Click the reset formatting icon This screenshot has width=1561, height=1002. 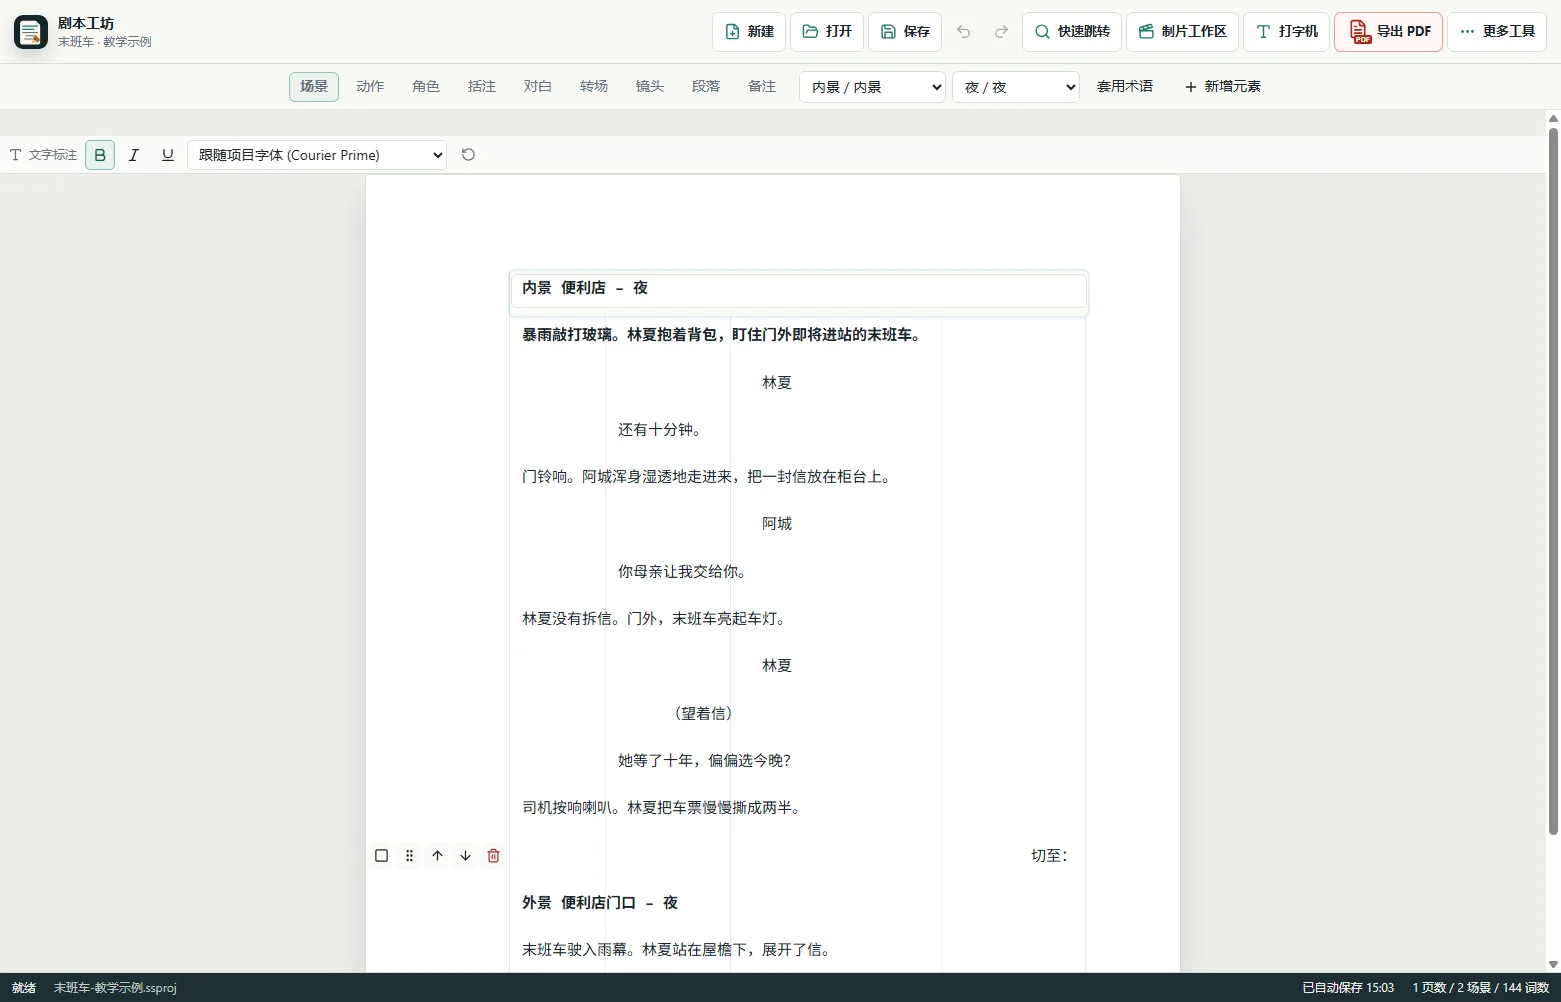point(468,155)
